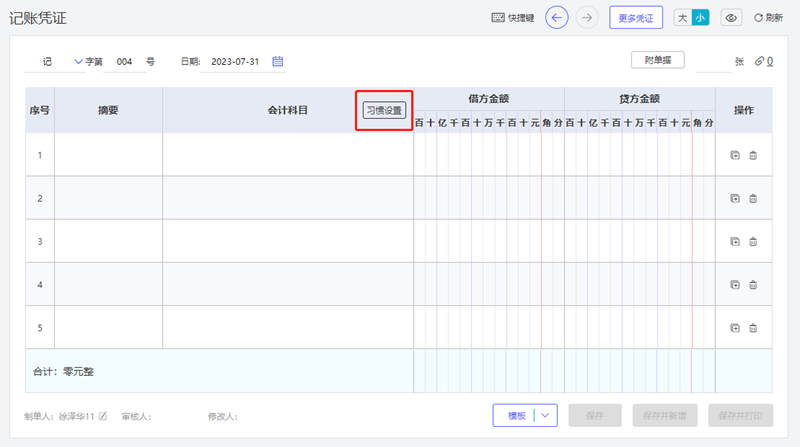Click the 序号 column header
This screenshot has height=447, width=800.
[40, 110]
